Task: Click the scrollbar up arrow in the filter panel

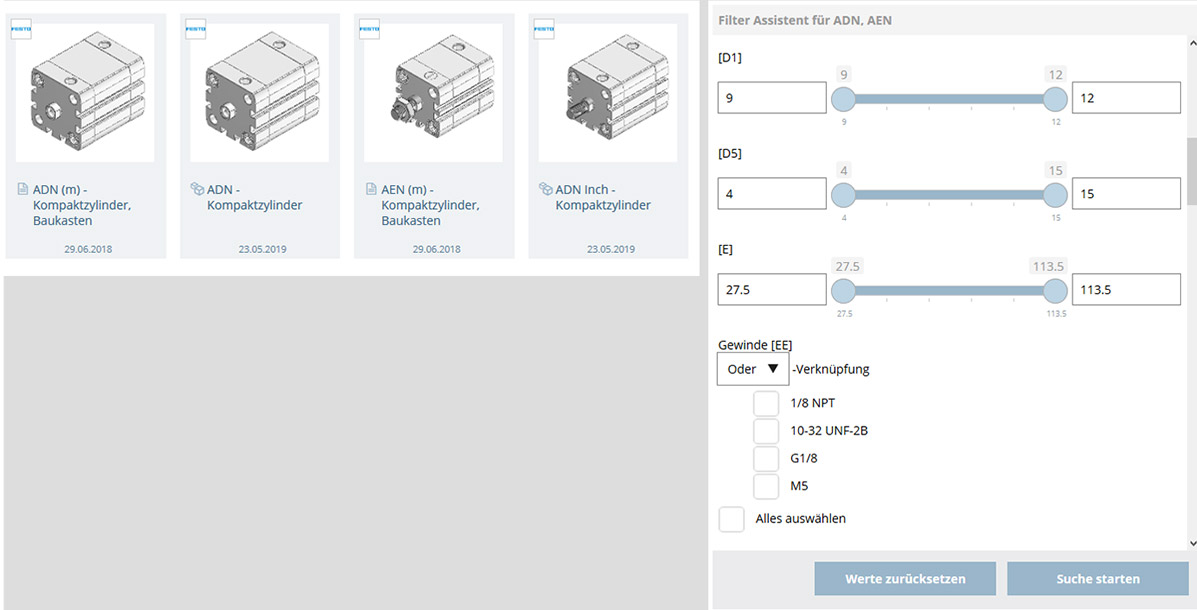Action: click(1191, 41)
